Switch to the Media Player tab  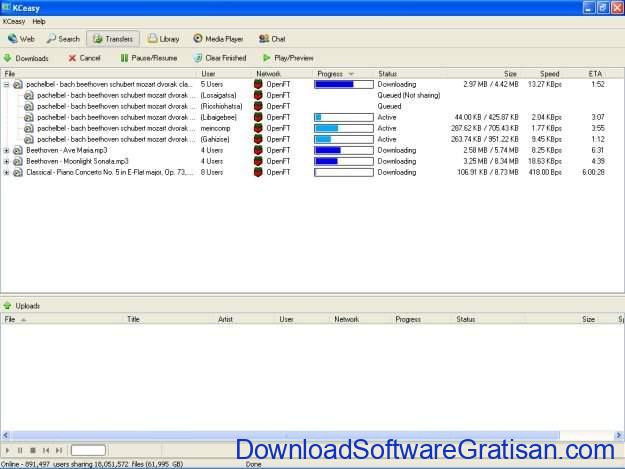coord(218,39)
